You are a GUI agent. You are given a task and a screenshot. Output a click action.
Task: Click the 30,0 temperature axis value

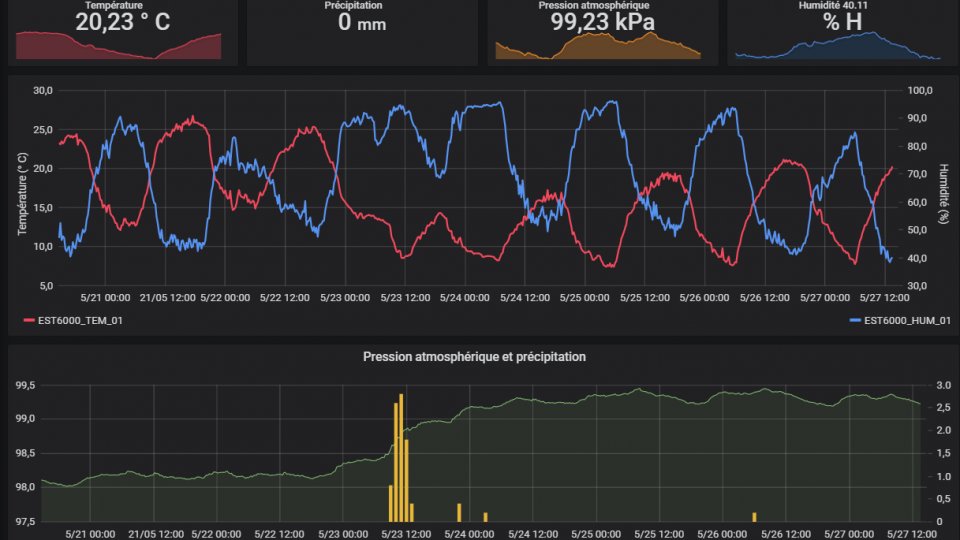coord(43,91)
